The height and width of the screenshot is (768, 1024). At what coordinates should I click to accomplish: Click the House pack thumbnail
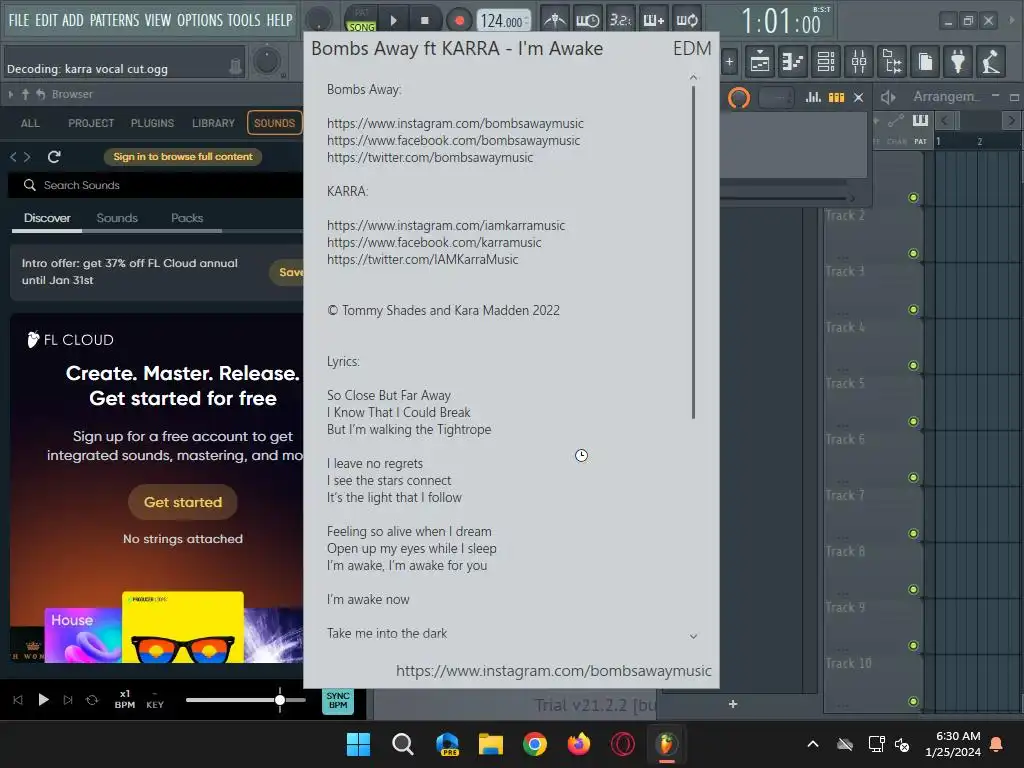(83, 635)
